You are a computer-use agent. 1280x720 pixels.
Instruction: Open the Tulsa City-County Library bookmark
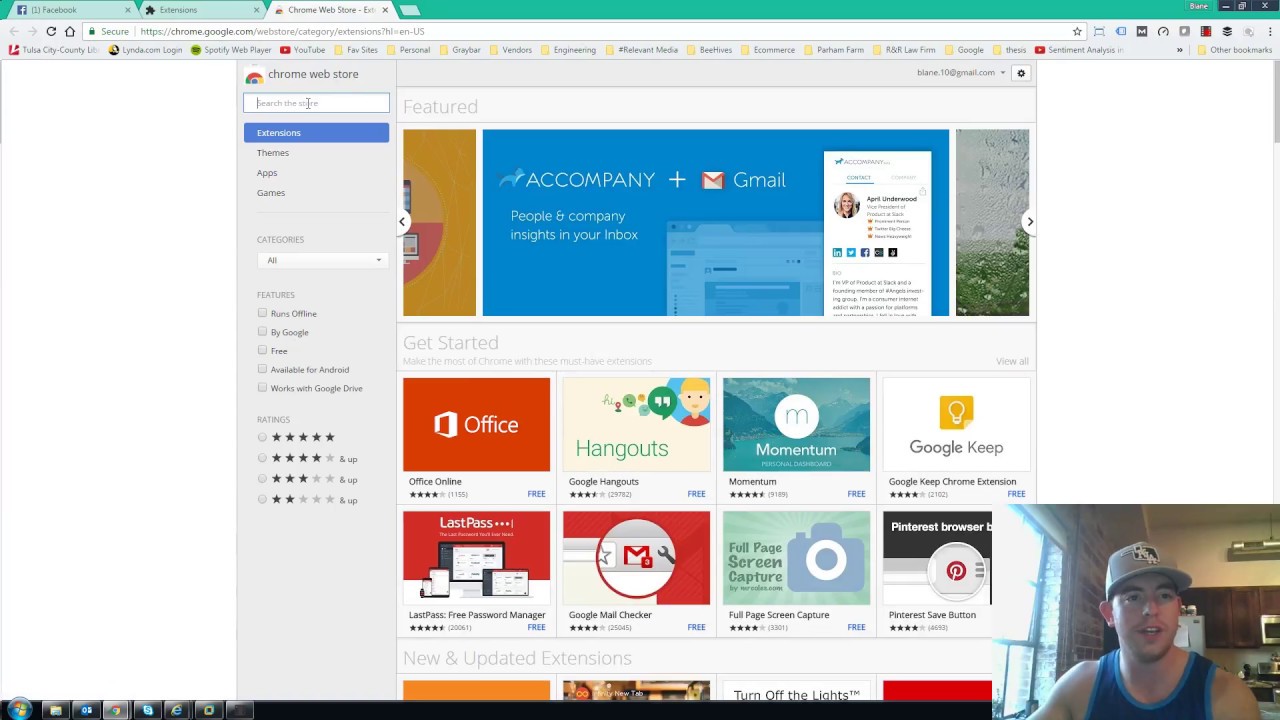click(x=55, y=50)
